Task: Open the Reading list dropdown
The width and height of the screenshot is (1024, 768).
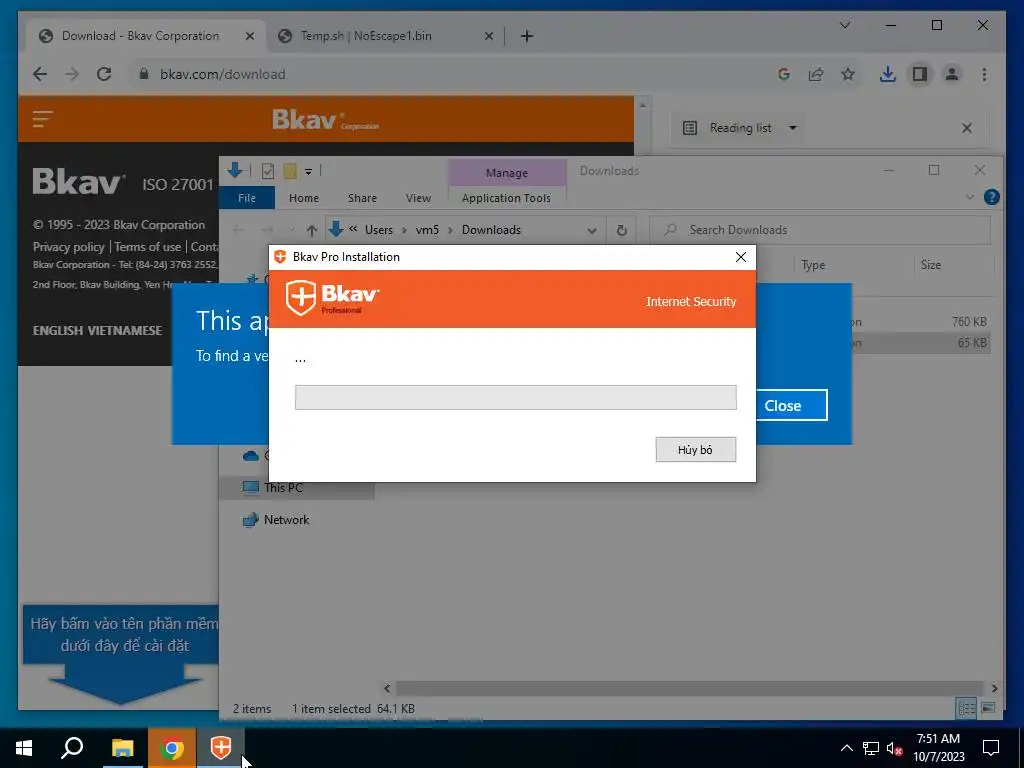Action: click(741, 127)
